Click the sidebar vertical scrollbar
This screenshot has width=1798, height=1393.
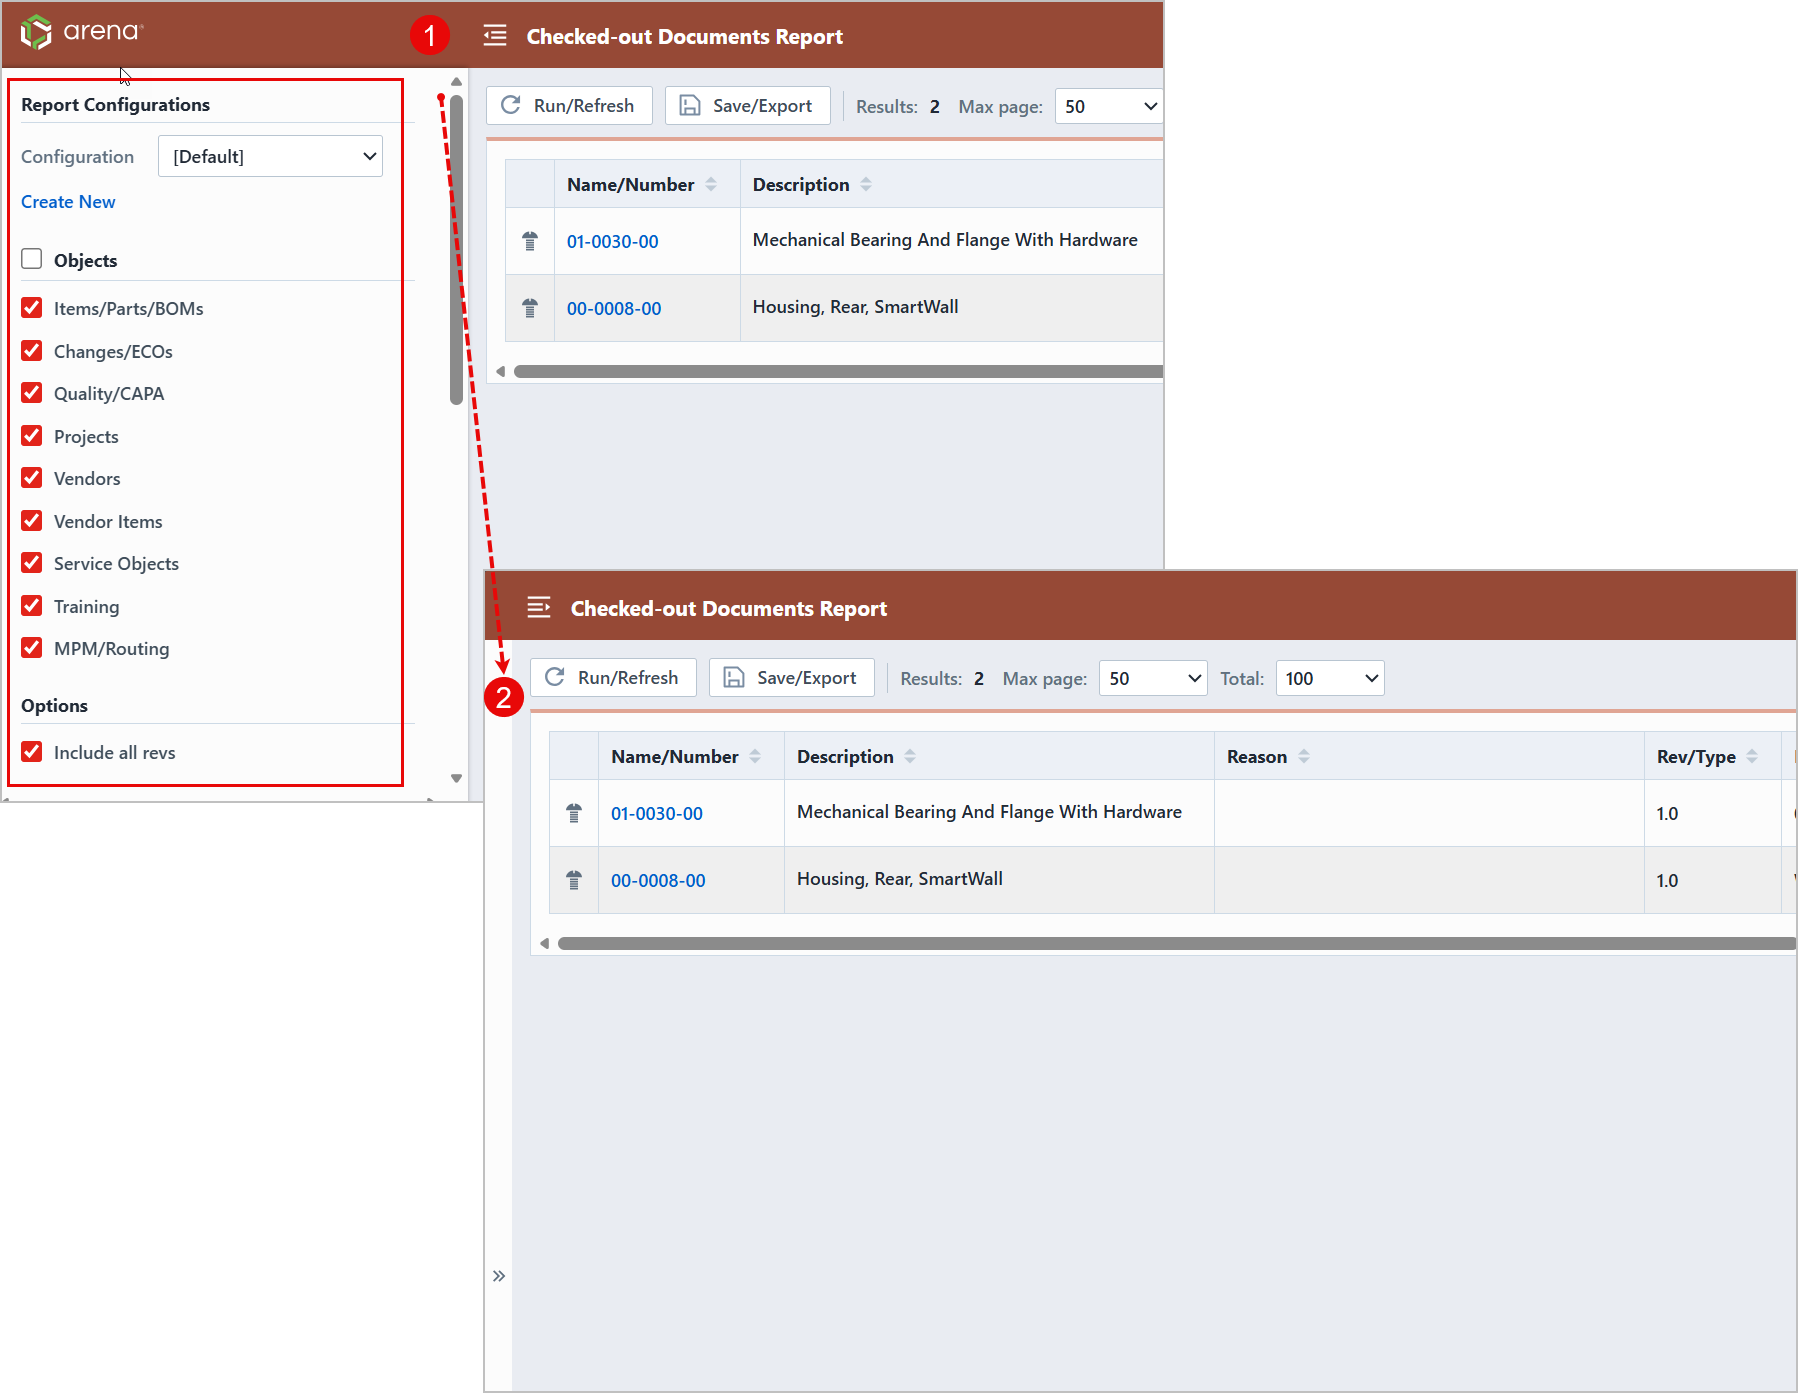(x=456, y=250)
